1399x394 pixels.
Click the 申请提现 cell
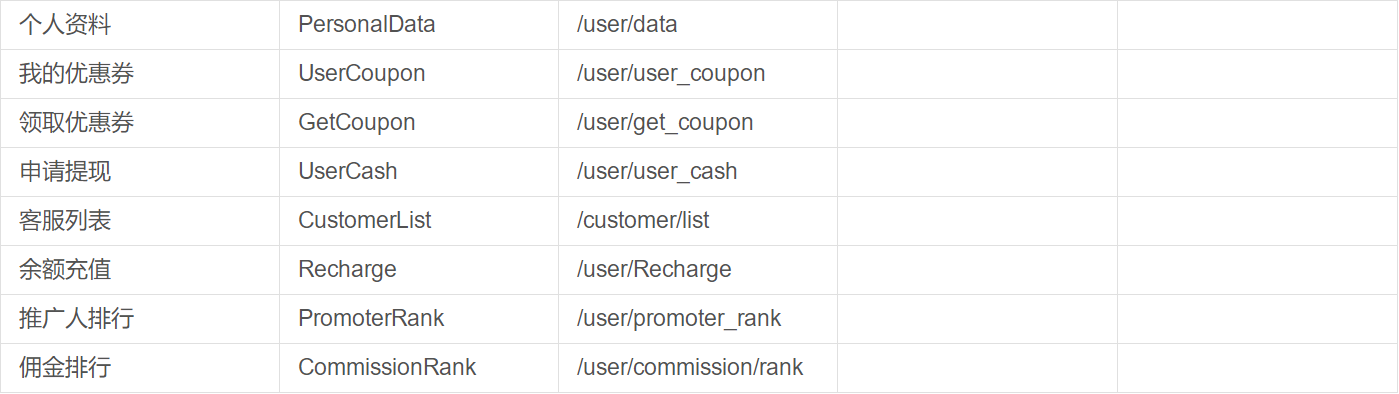(x=140, y=172)
